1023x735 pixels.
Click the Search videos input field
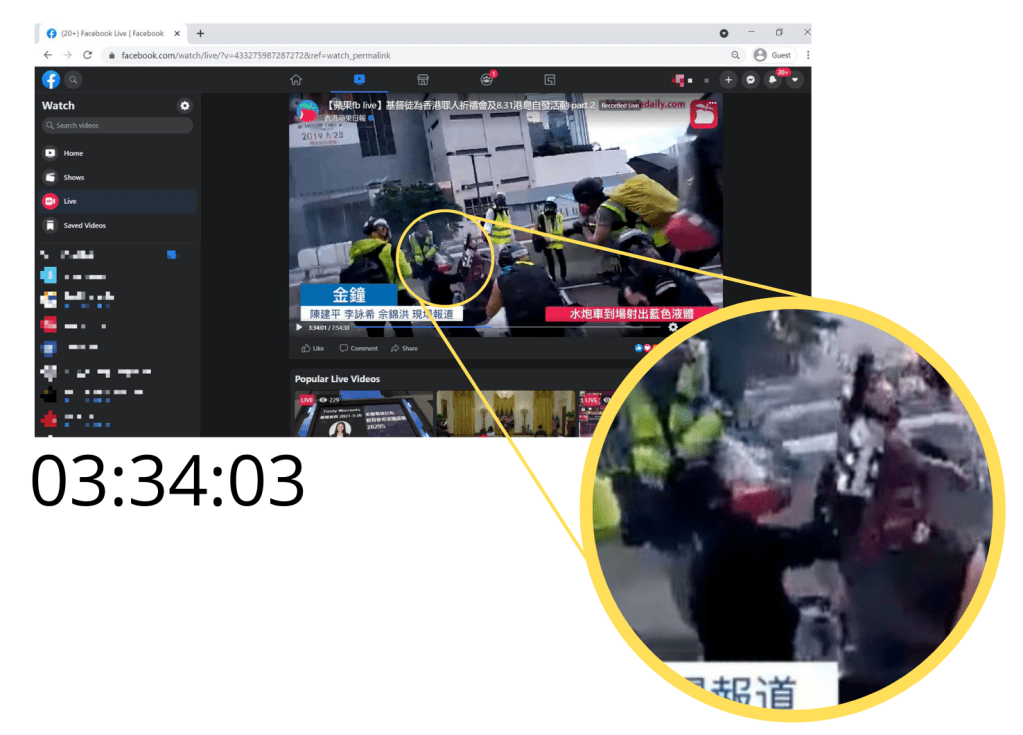(117, 124)
